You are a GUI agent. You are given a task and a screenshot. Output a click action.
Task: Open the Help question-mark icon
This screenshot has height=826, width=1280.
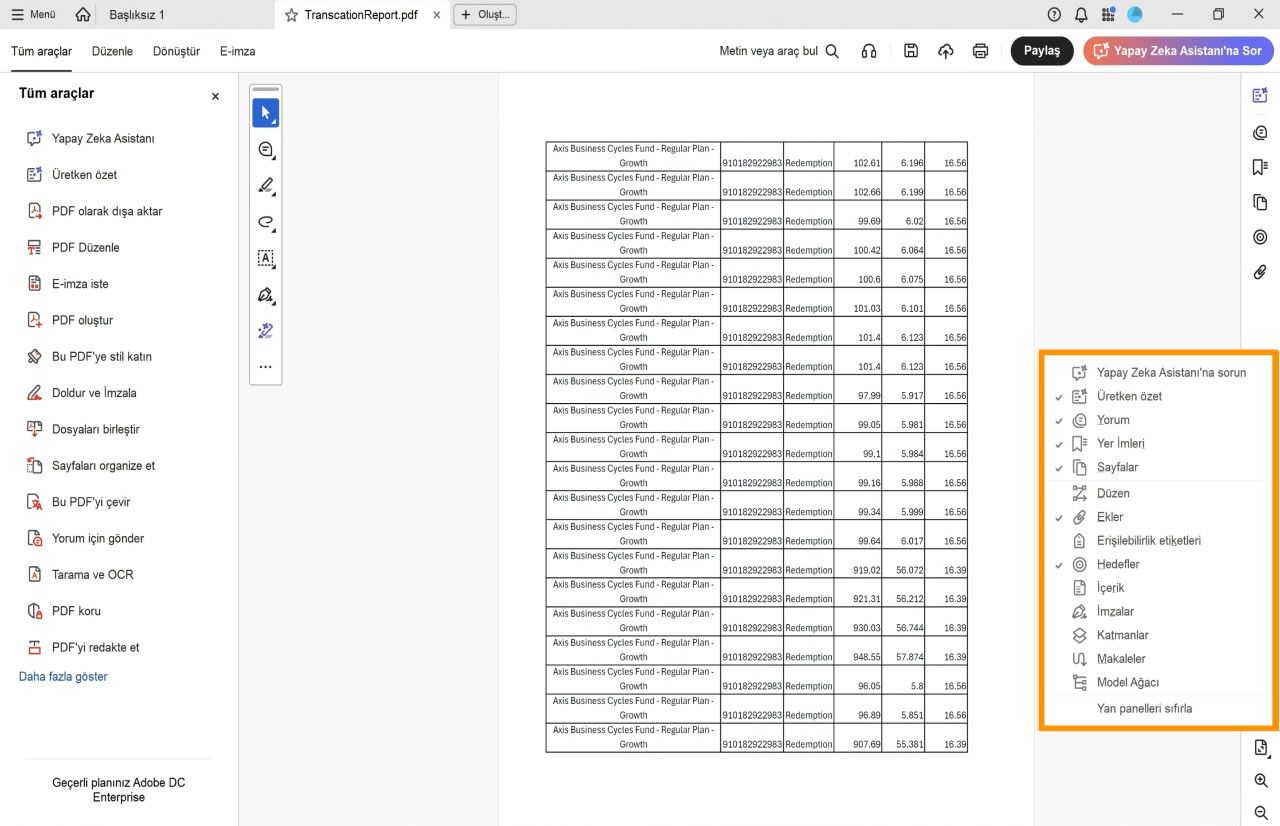point(1054,15)
